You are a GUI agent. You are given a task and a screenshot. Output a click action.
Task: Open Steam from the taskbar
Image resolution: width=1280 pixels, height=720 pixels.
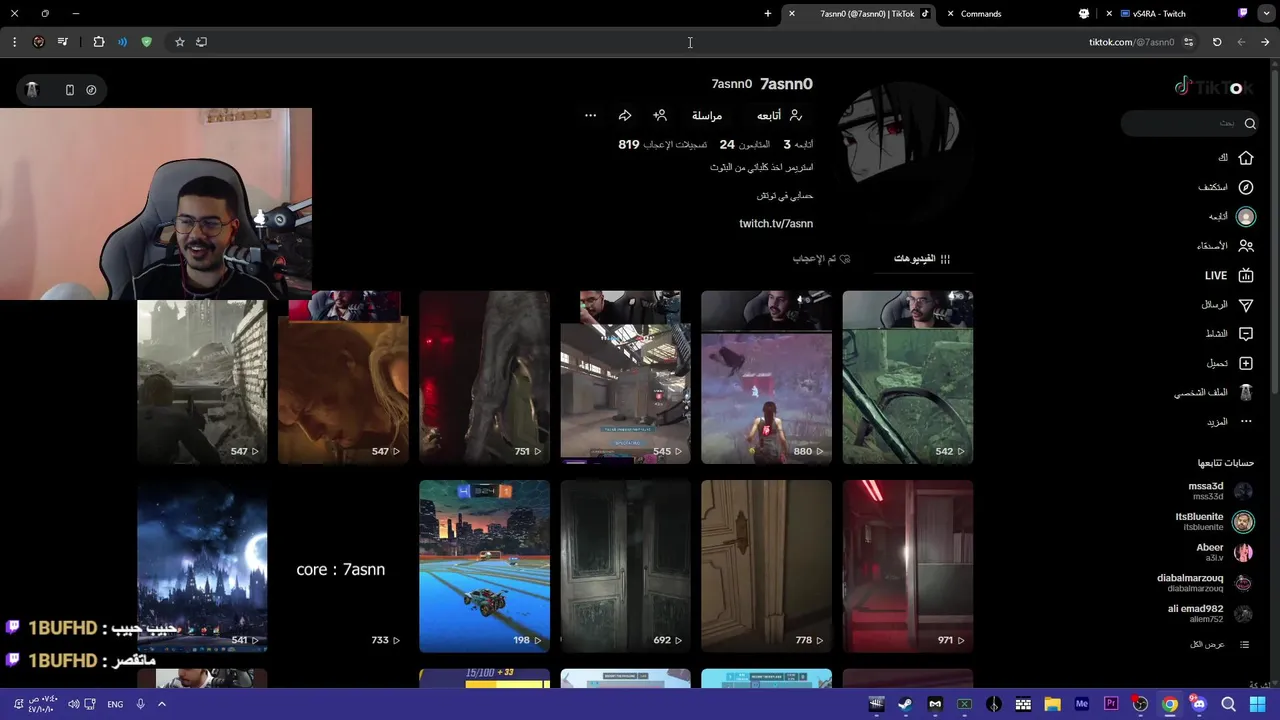(905, 704)
